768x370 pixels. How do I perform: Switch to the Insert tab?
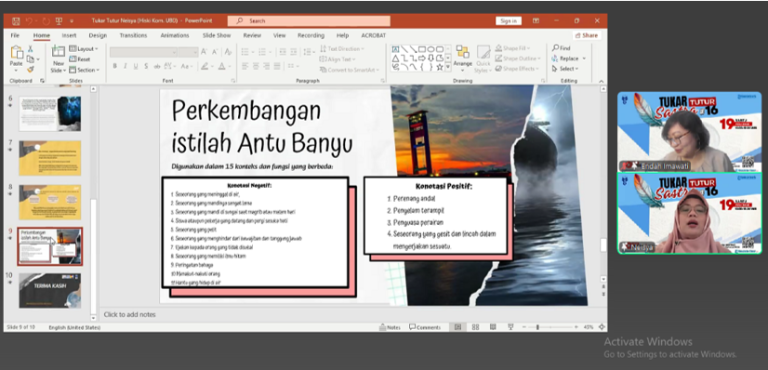tap(69, 36)
